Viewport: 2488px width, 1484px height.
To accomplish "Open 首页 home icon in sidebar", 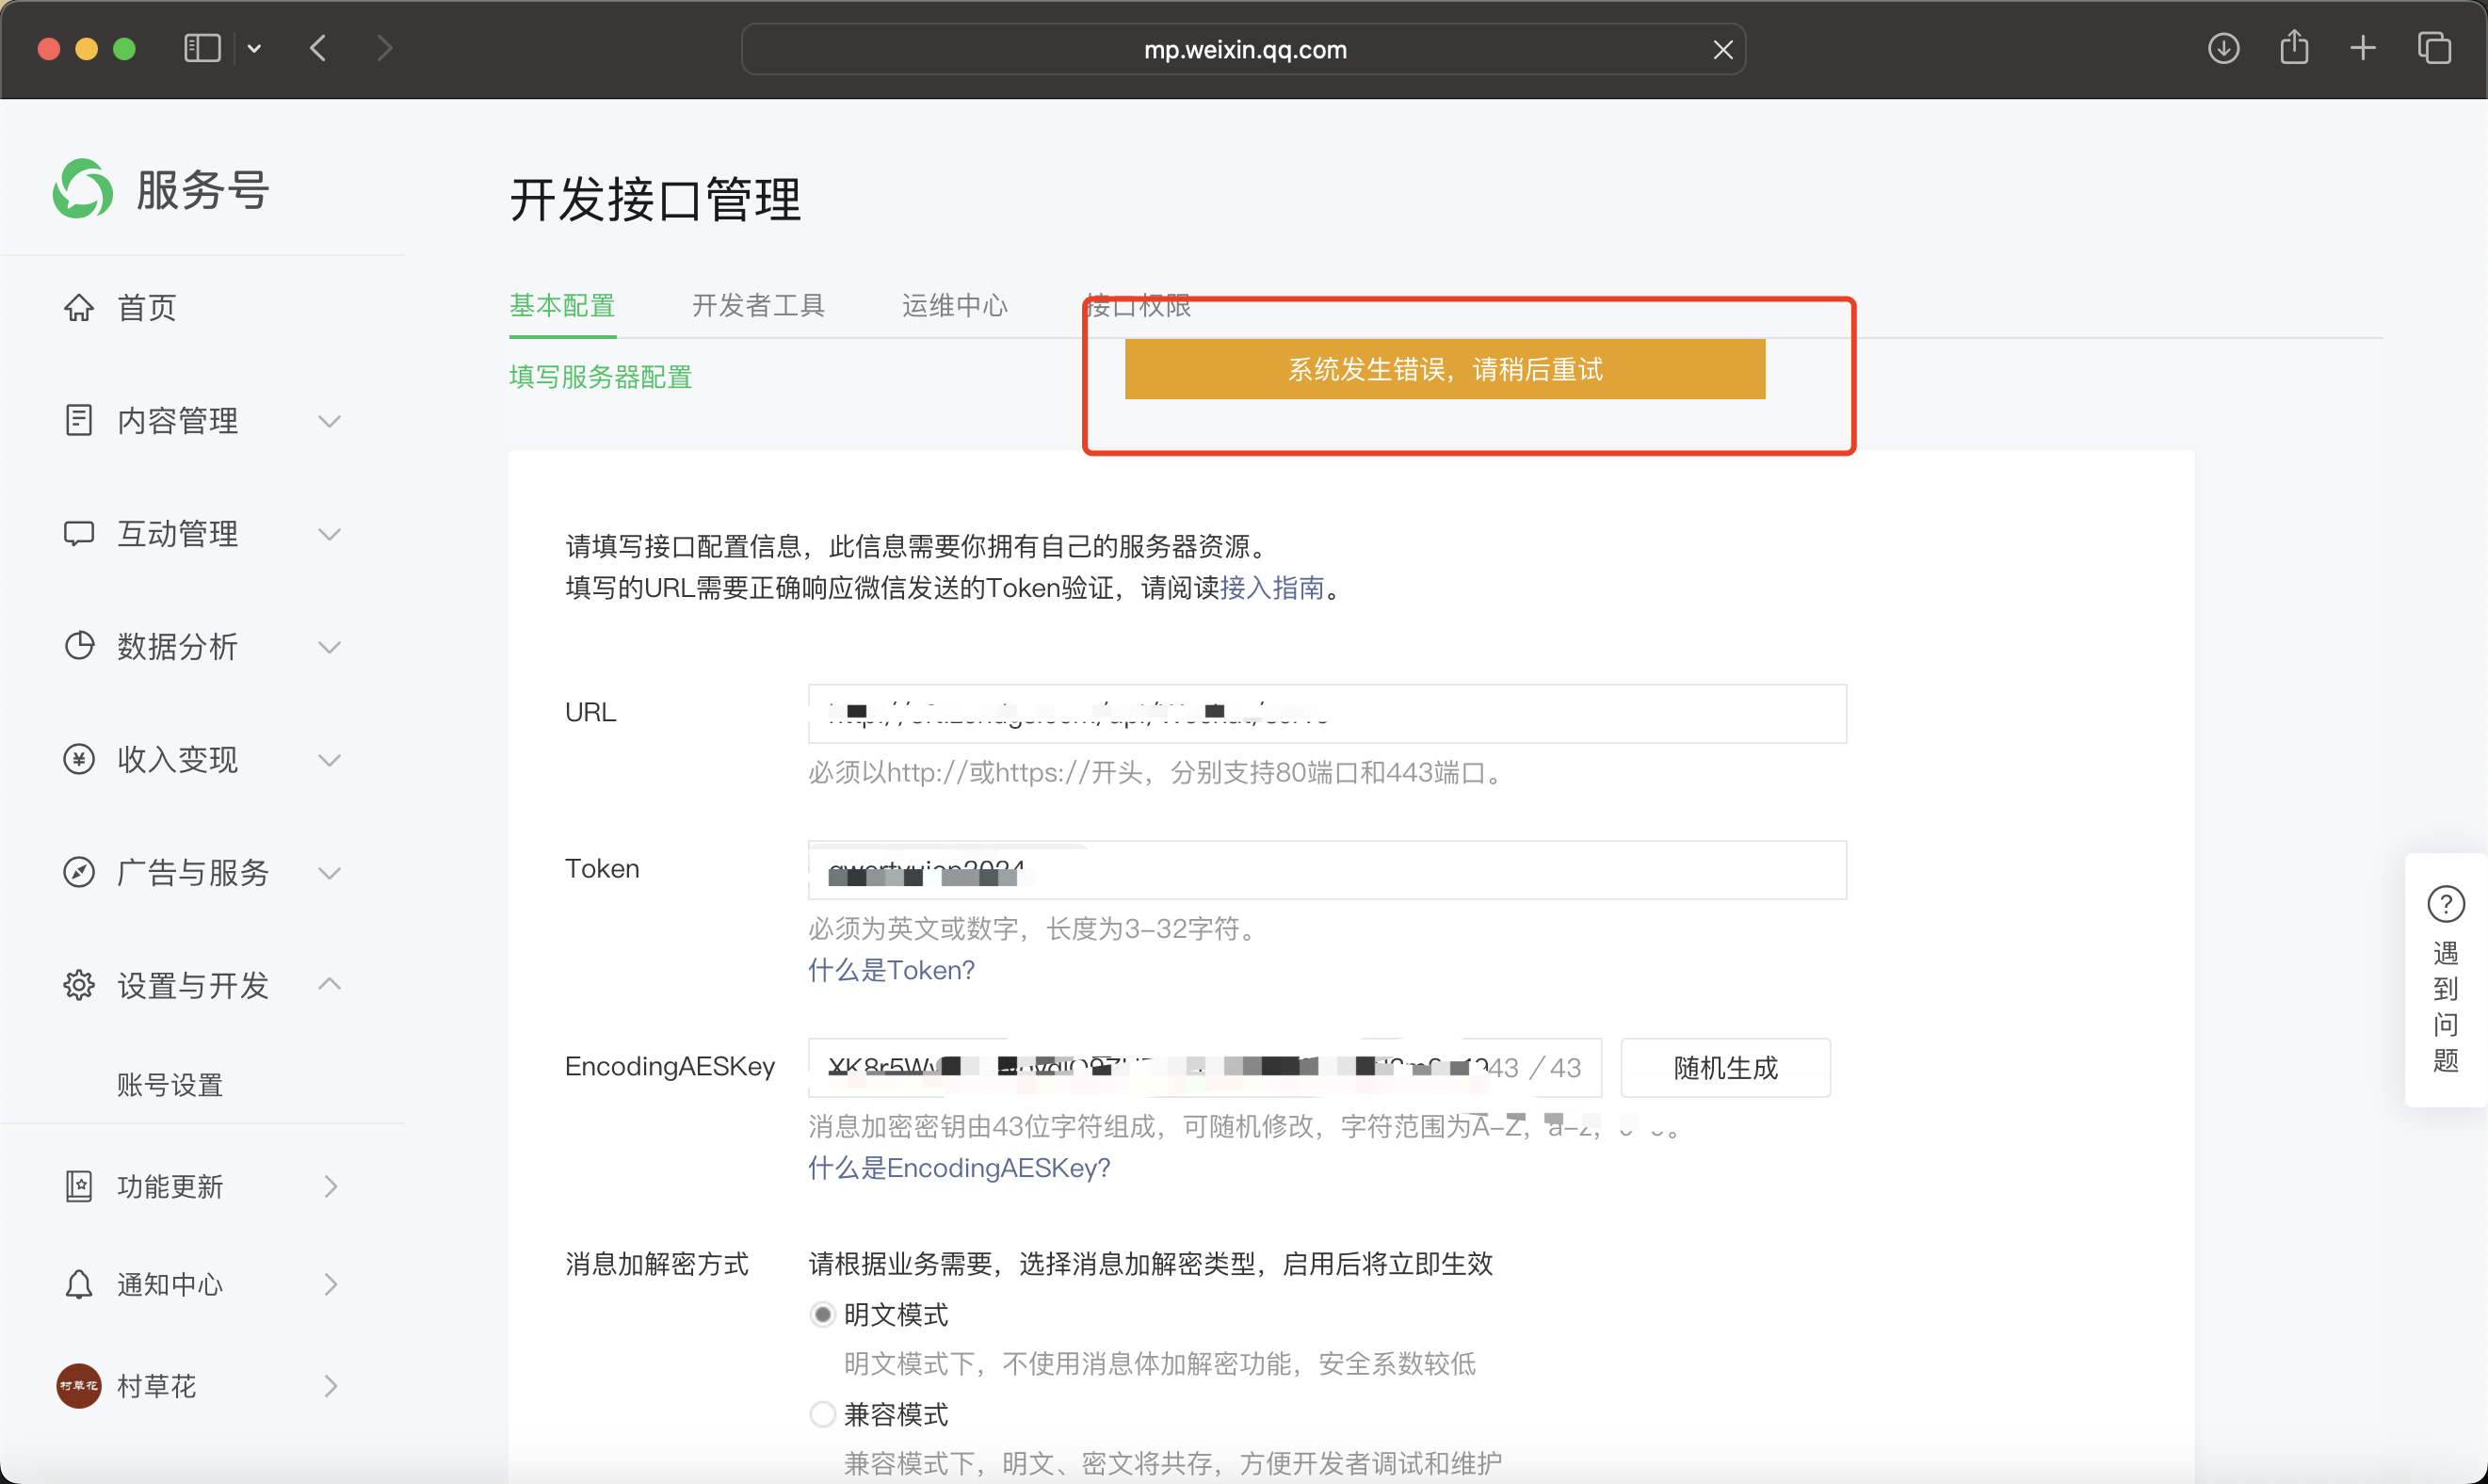I will (79, 307).
